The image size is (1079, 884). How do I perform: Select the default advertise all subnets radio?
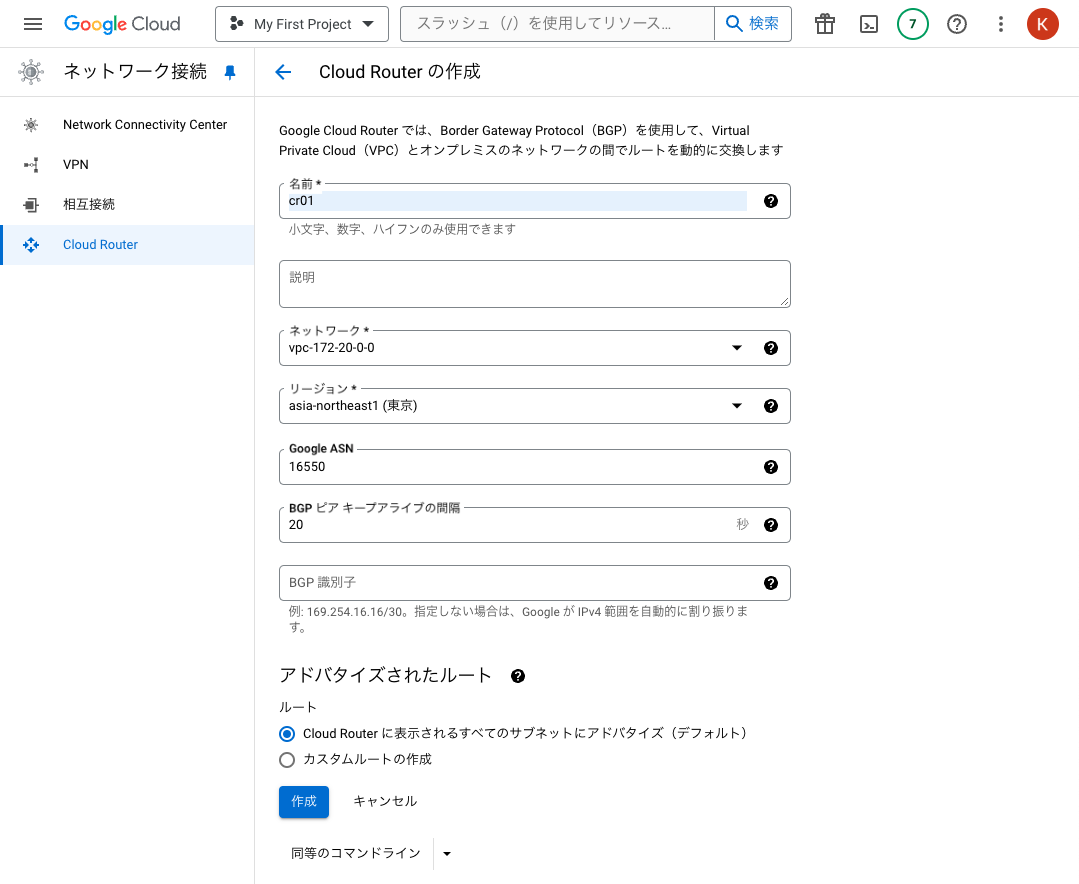tap(287, 733)
